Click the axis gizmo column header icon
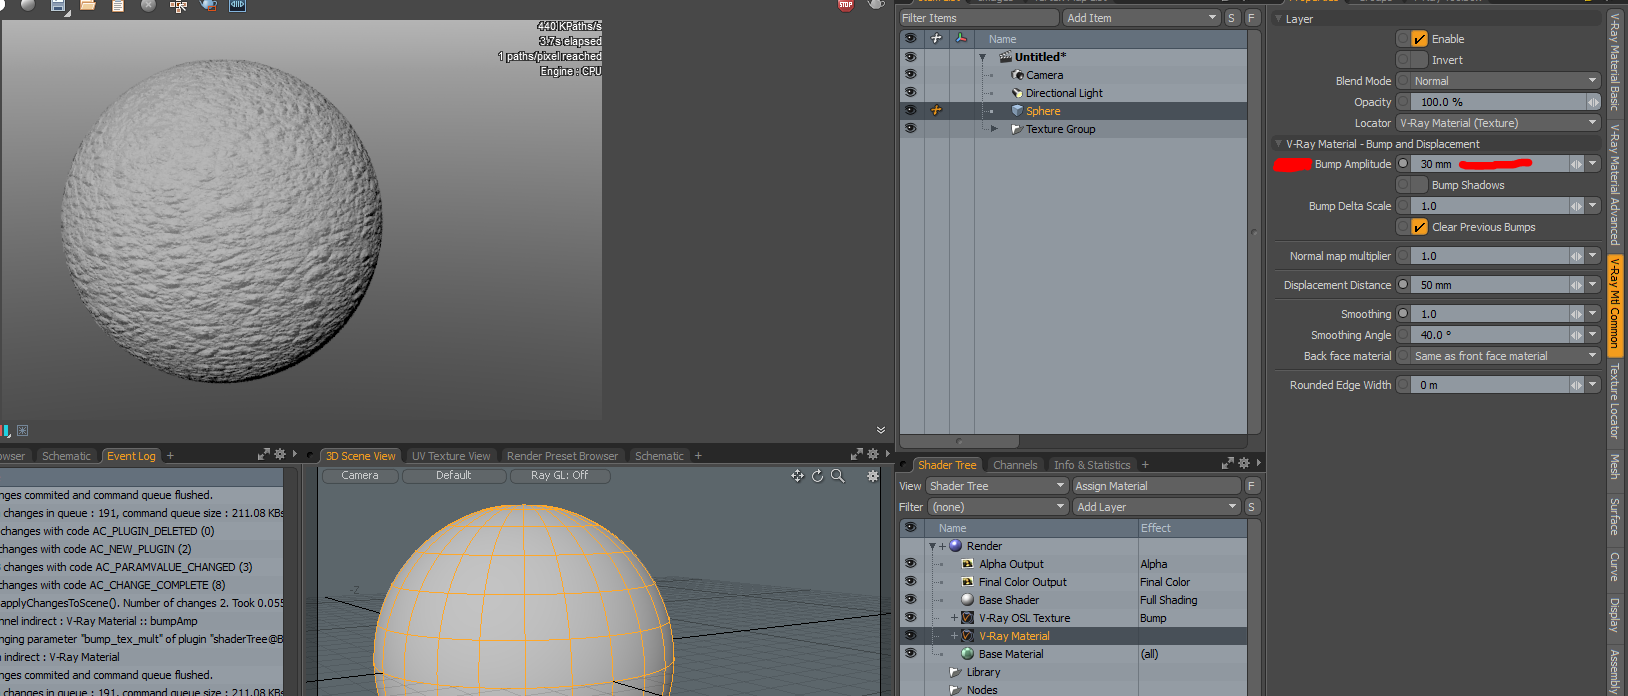The width and height of the screenshot is (1628, 696). tap(961, 39)
